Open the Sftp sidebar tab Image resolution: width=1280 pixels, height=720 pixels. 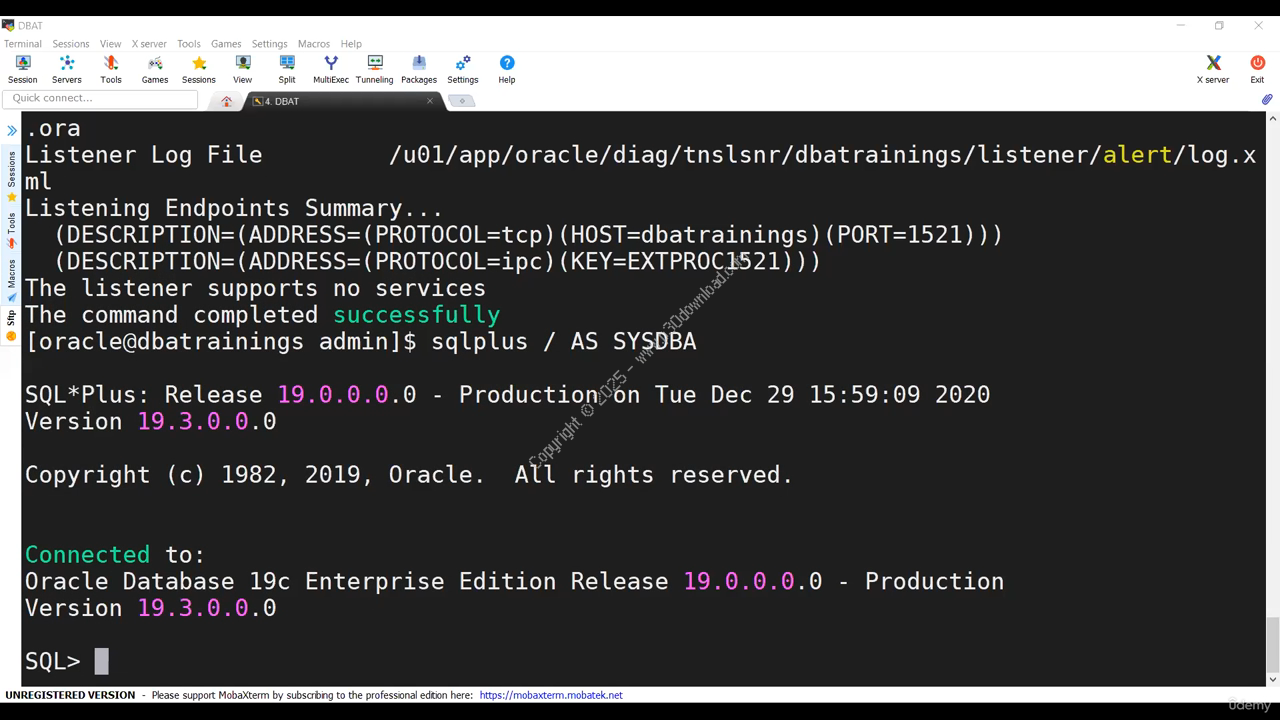tap(11, 325)
